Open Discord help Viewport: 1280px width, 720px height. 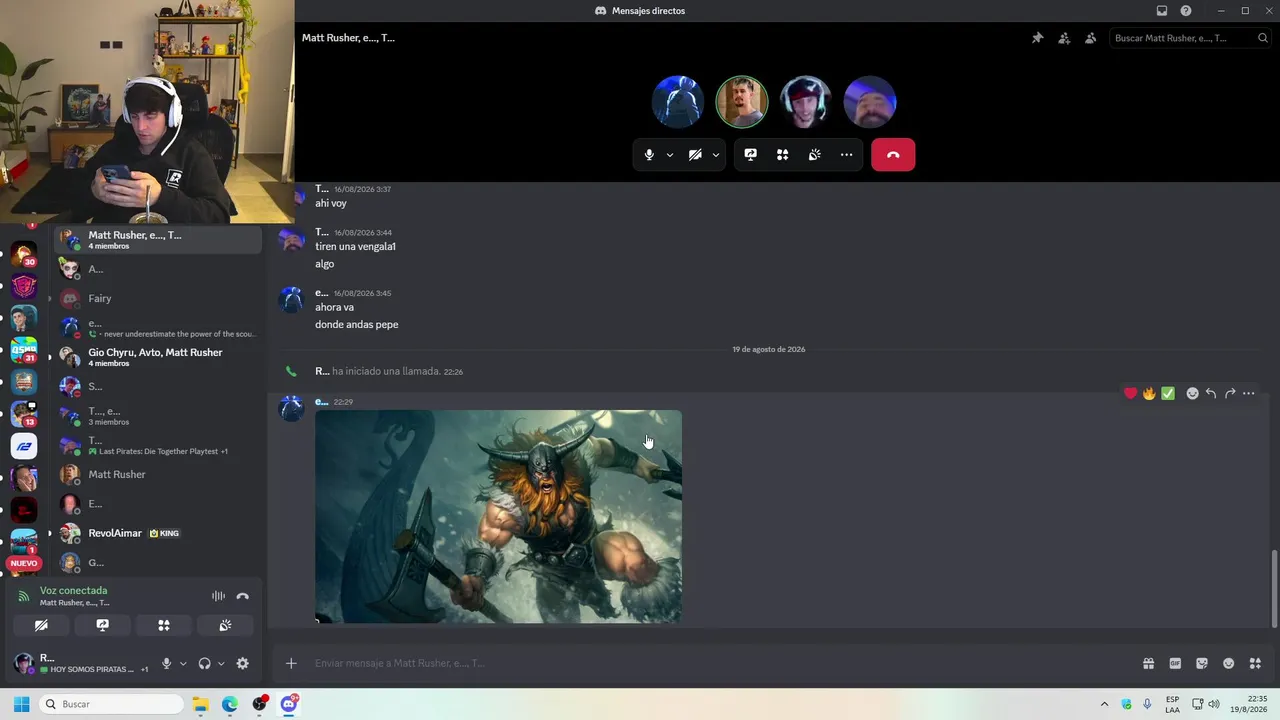1186,11
